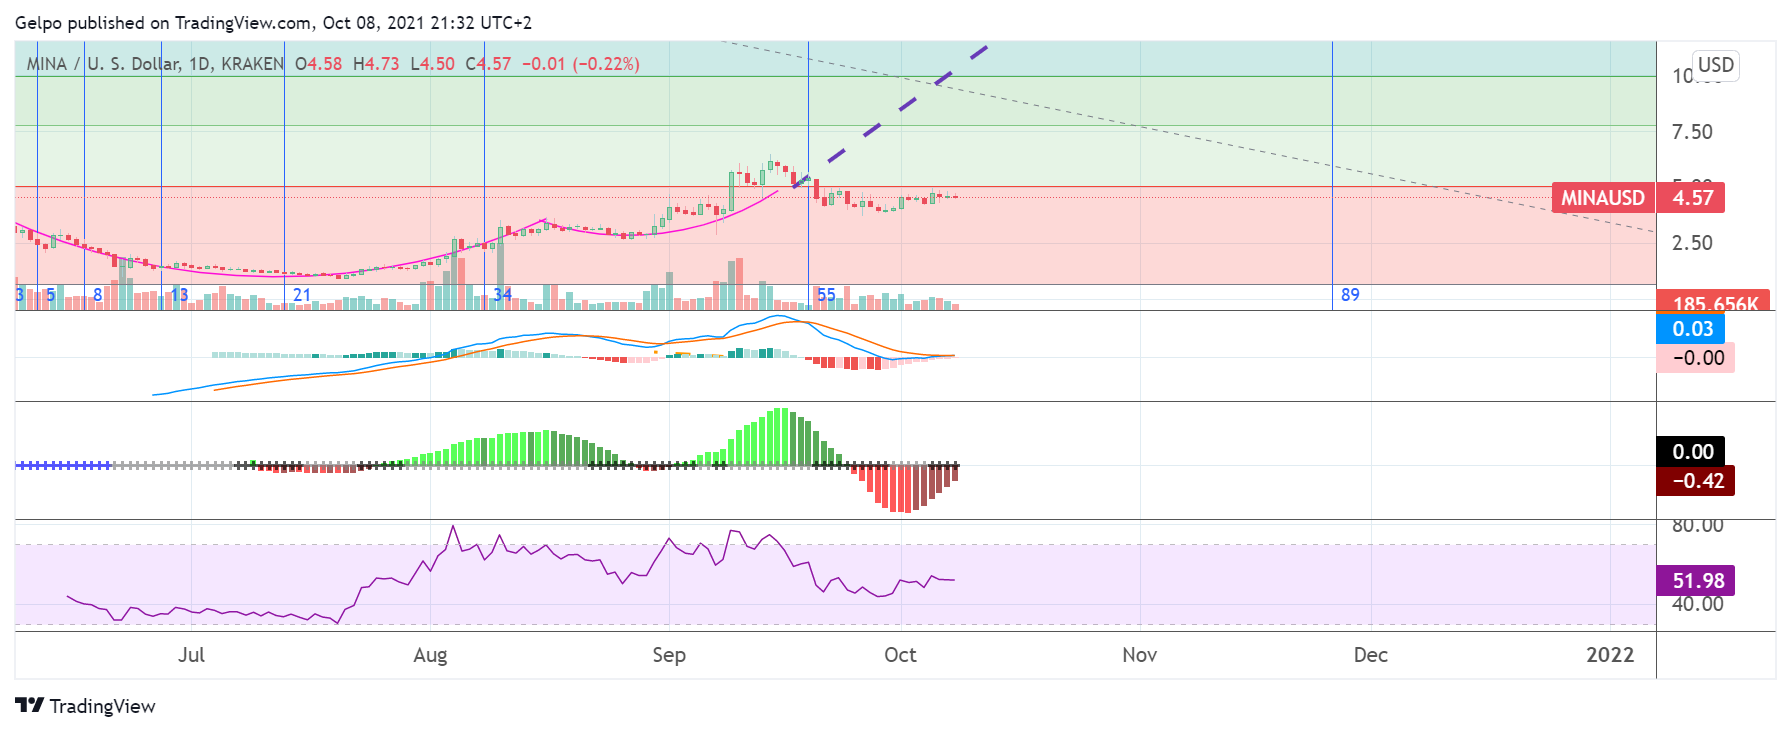Viewport: 1791px width, 732px height.
Task: Click the black 0.00 squeeze indicator value
Action: coord(1692,452)
